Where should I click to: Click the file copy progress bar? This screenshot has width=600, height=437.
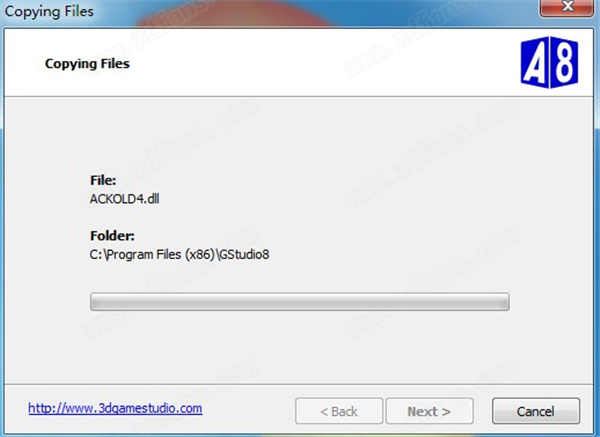point(300,302)
